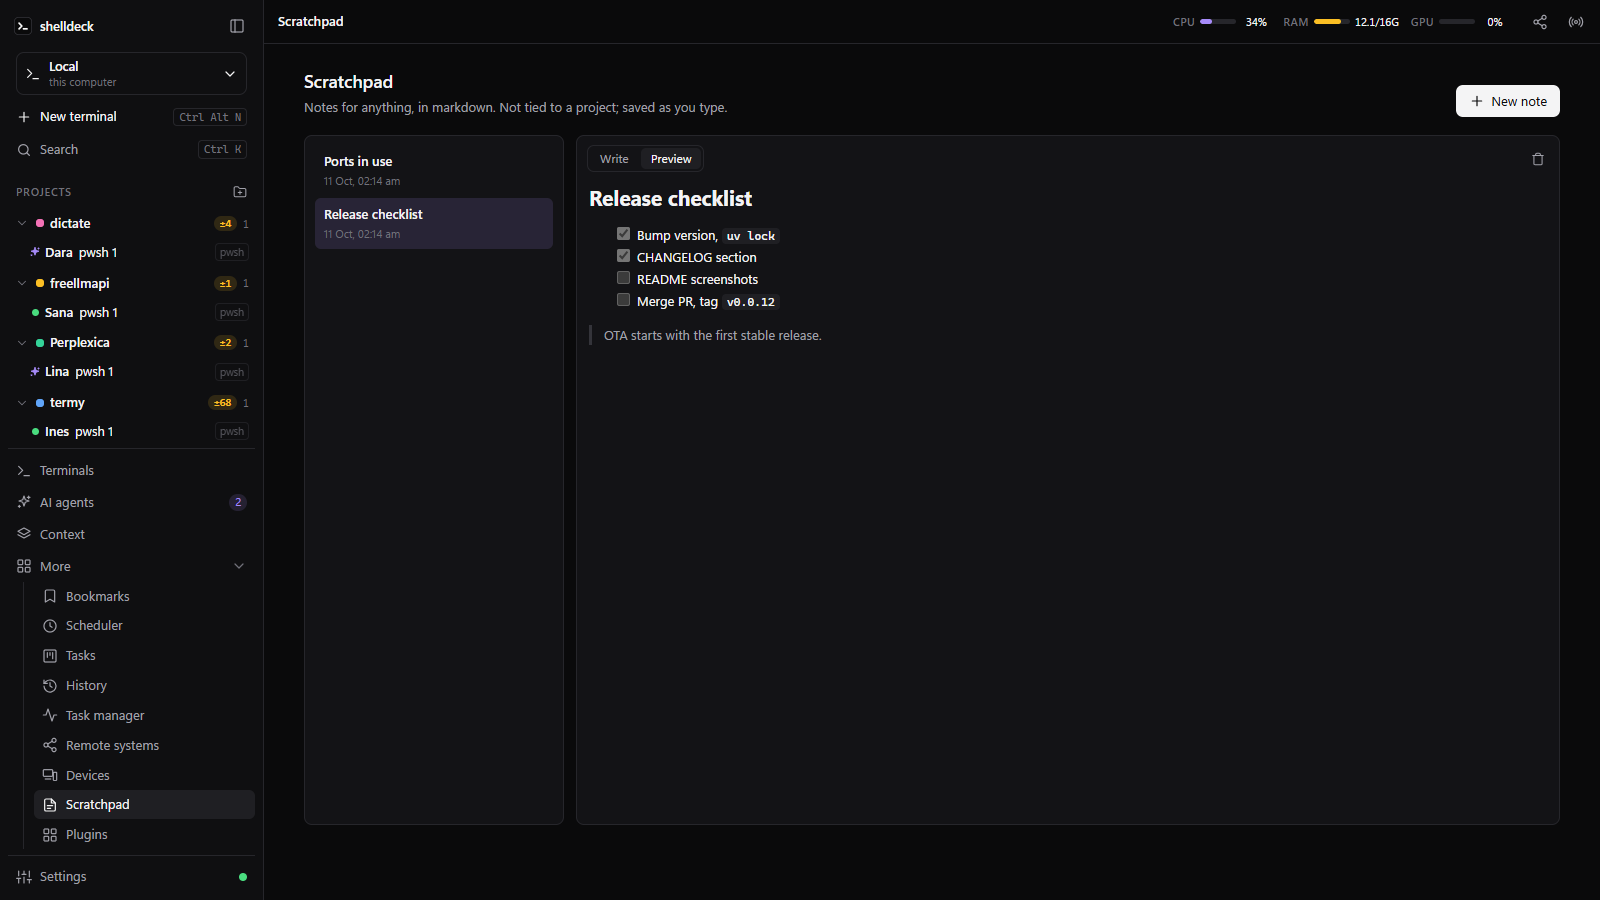Check the Merge PR, tag checkbox

pyautogui.click(x=623, y=300)
